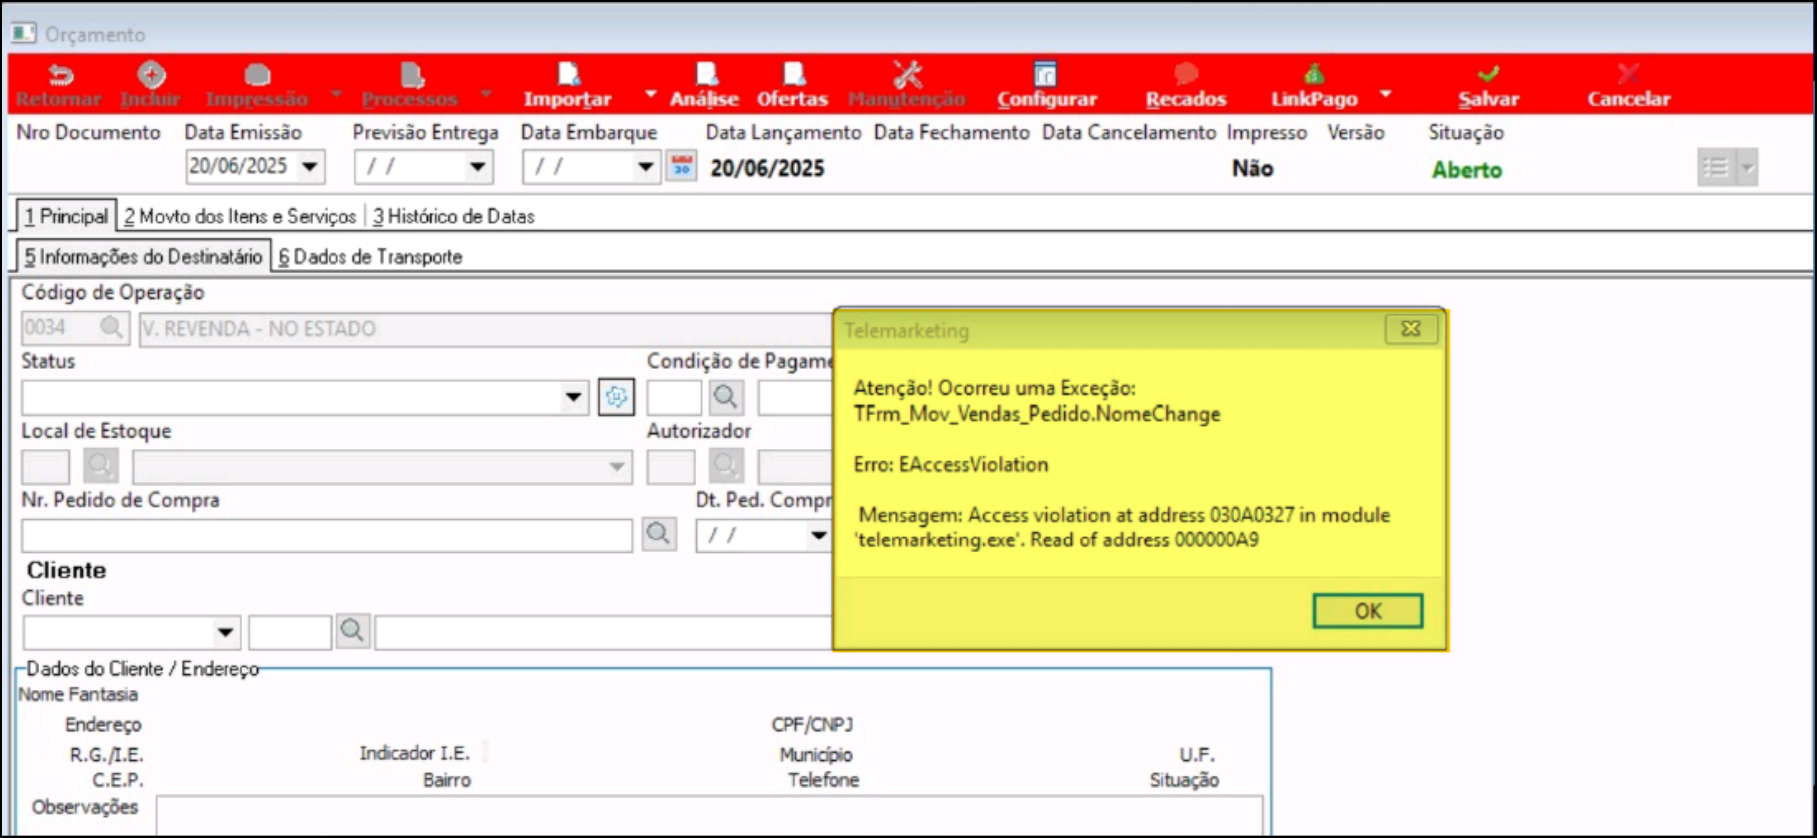Expand the Importar dropdown arrow

(x=651, y=94)
